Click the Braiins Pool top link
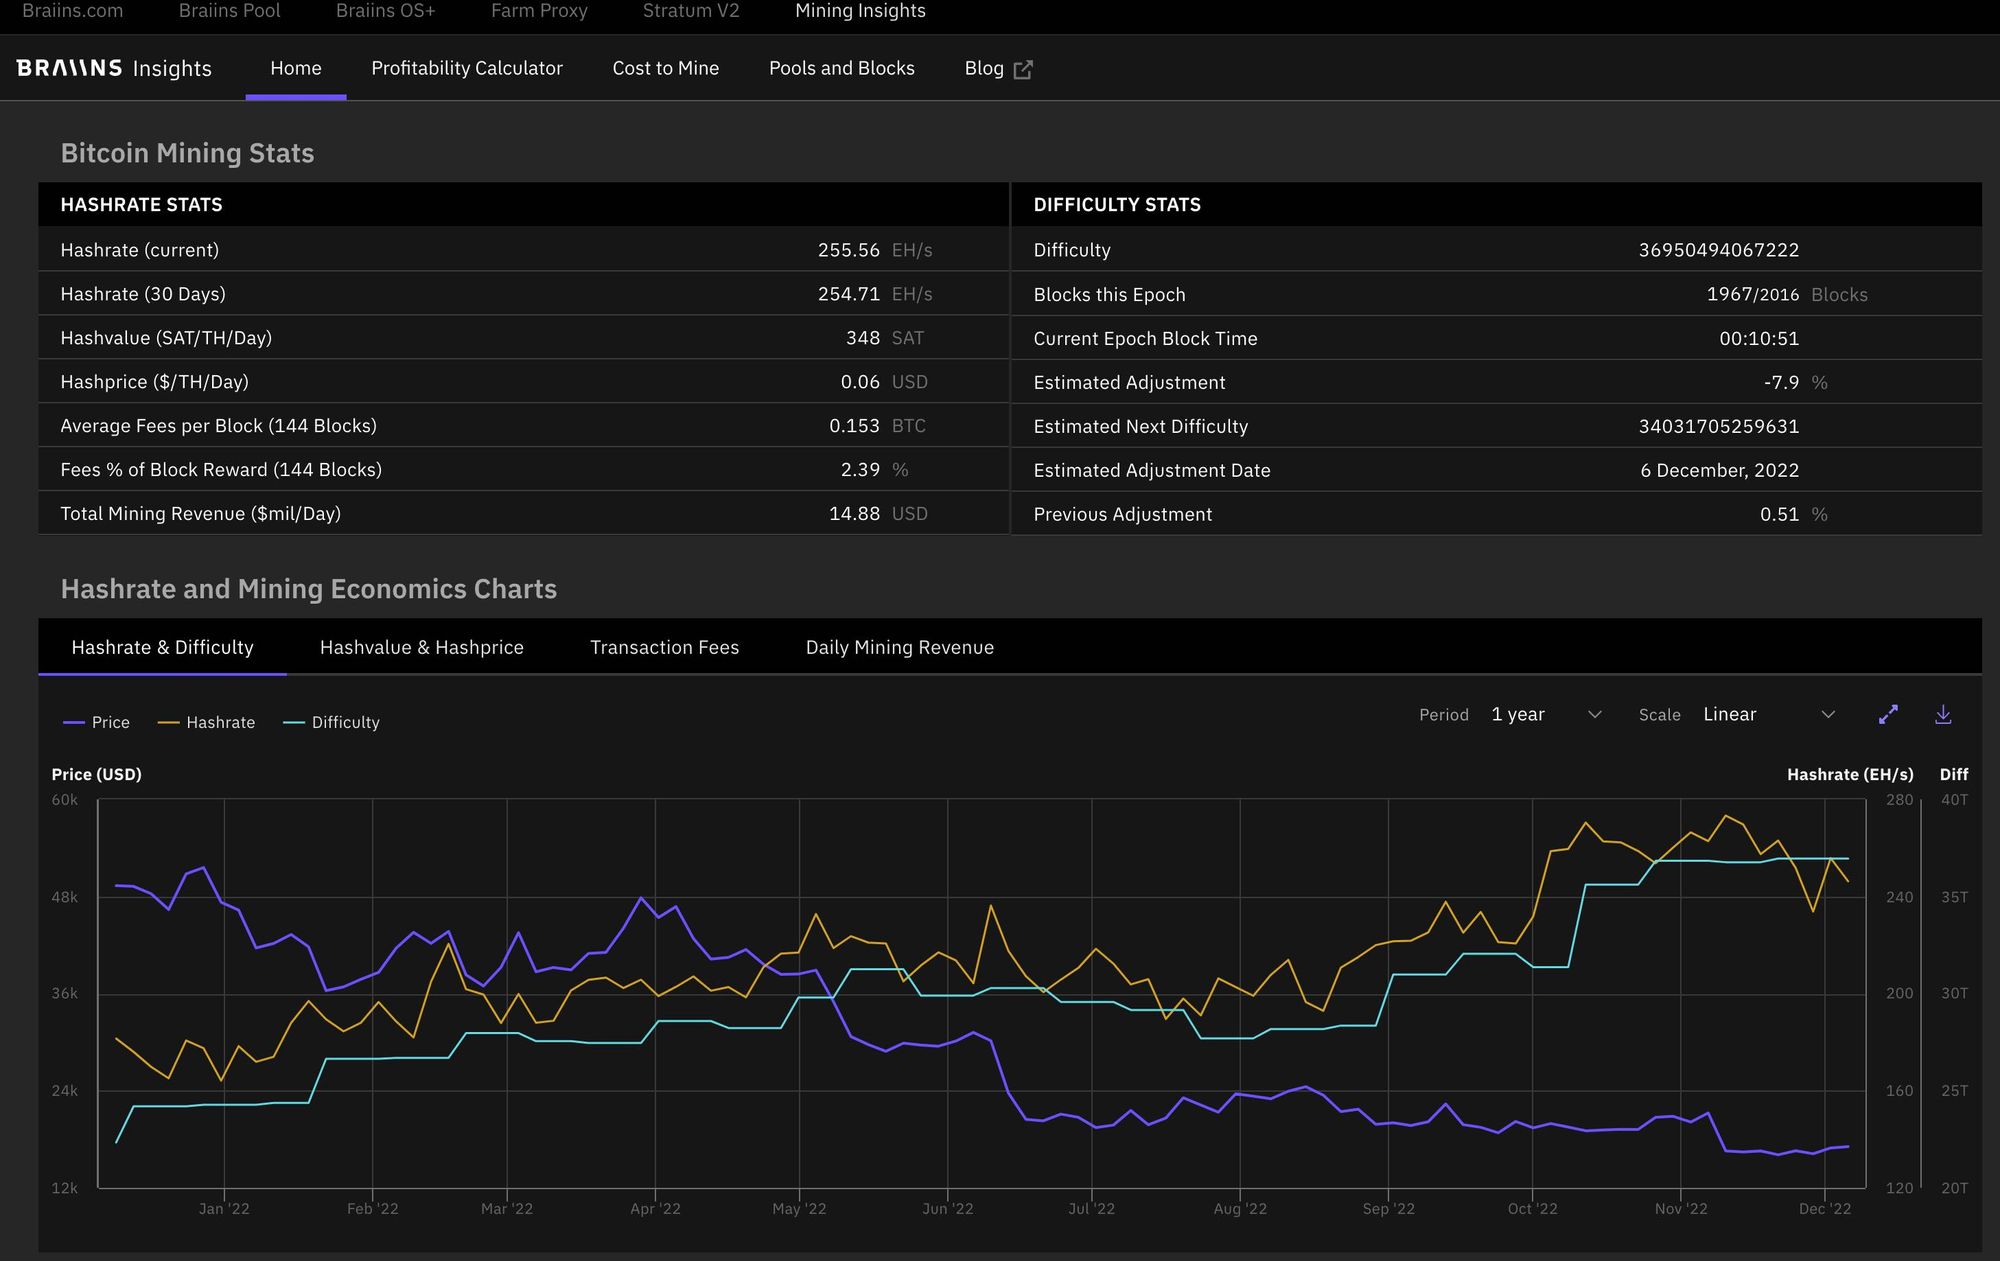This screenshot has height=1261, width=2000. 229,11
